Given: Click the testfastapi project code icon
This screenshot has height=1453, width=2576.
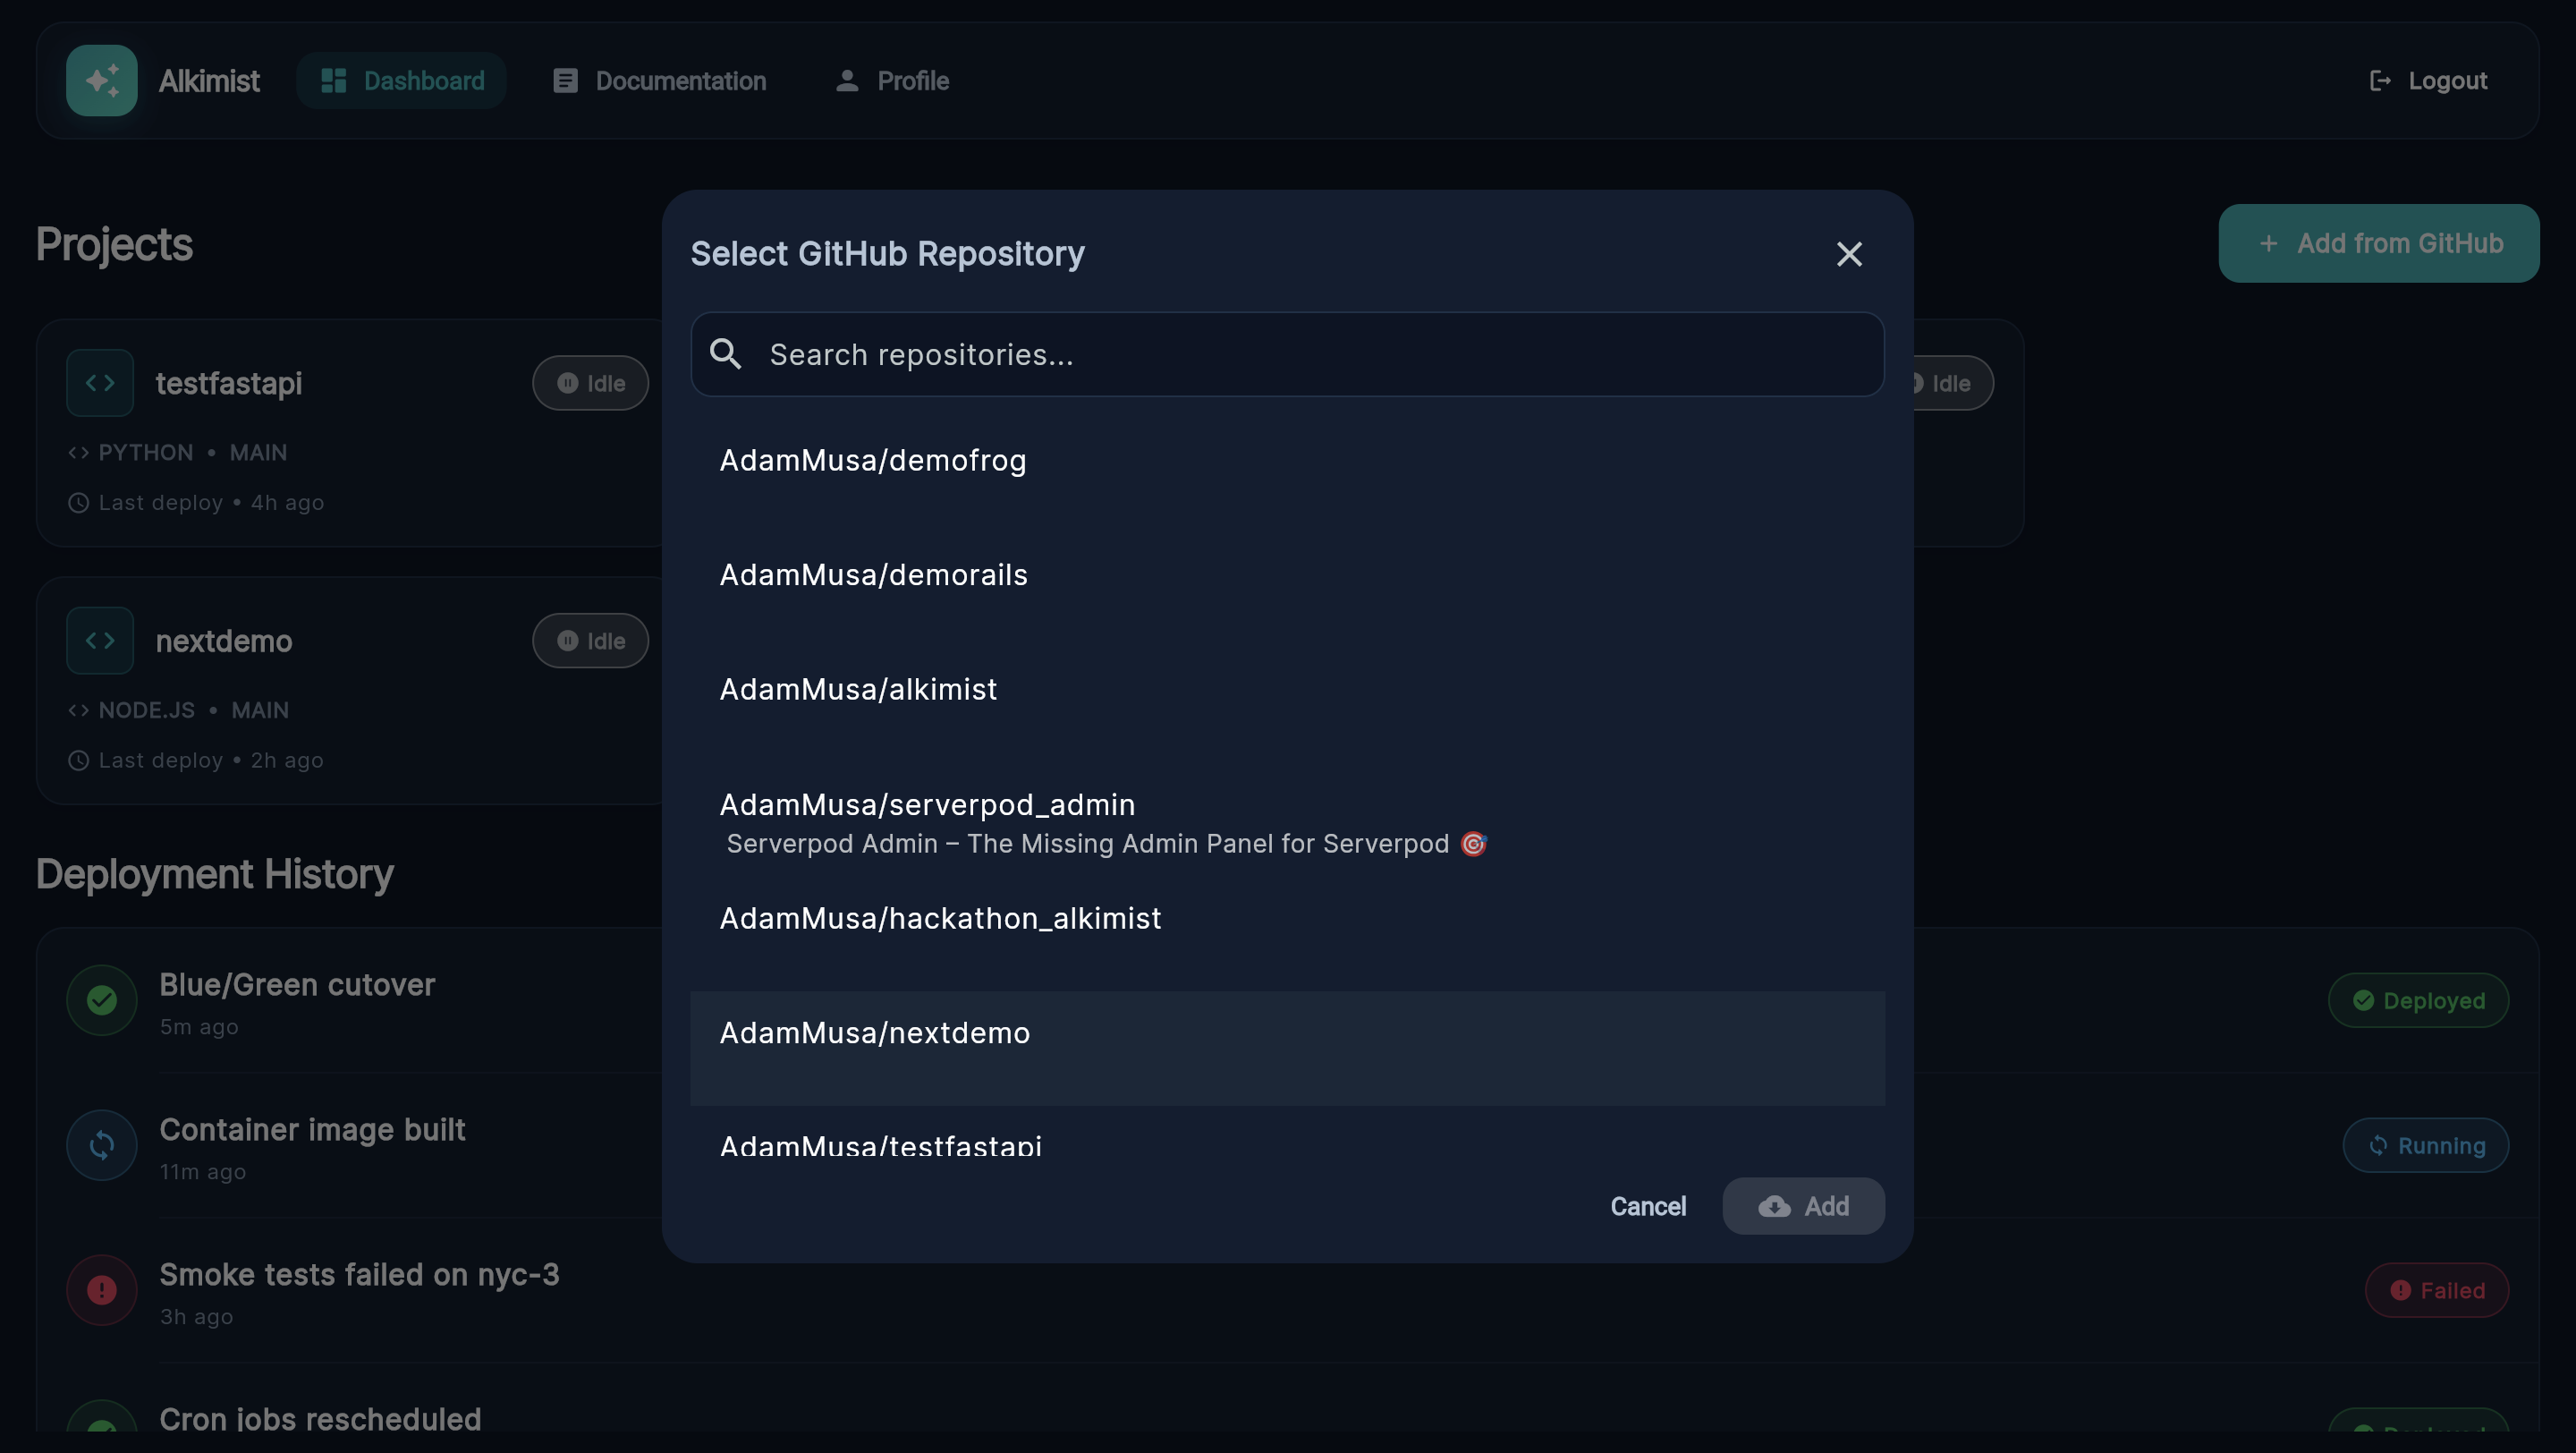Looking at the screenshot, I should click(x=100, y=383).
